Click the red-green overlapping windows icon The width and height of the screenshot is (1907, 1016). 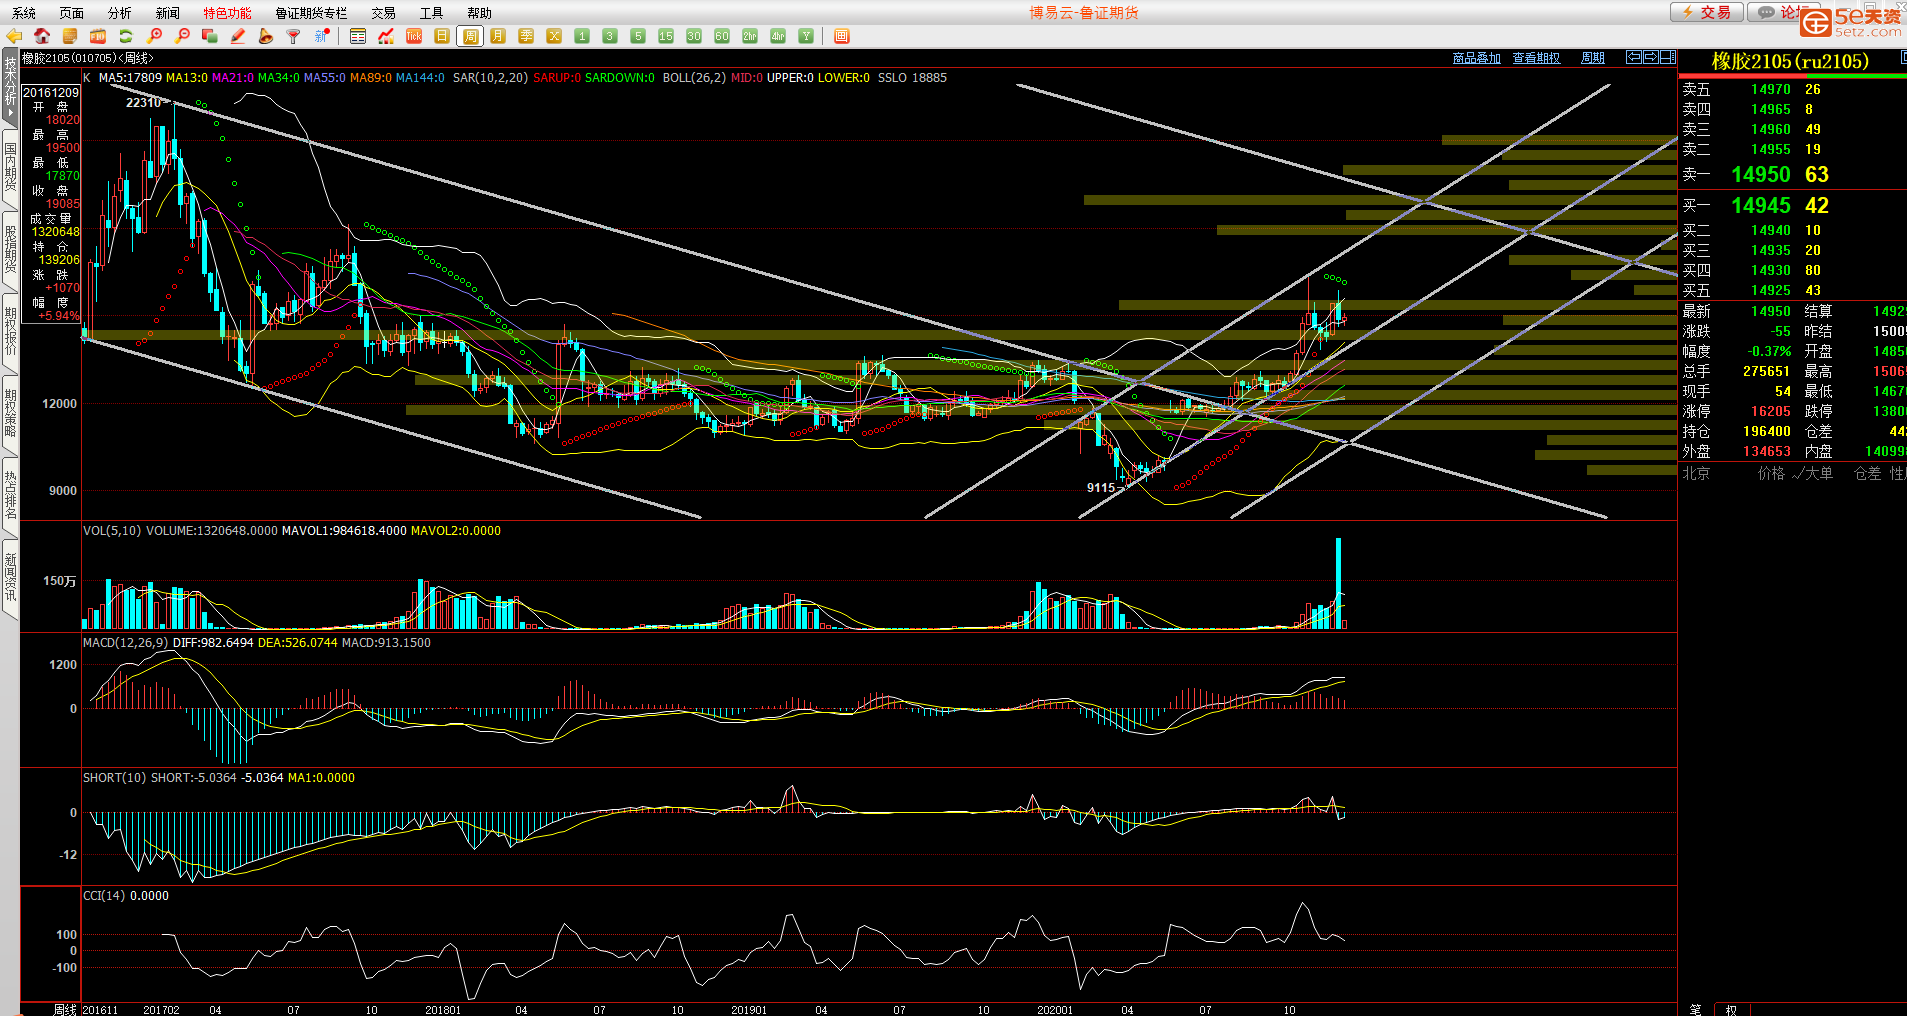pyautogui.click(x=210, y=36)
